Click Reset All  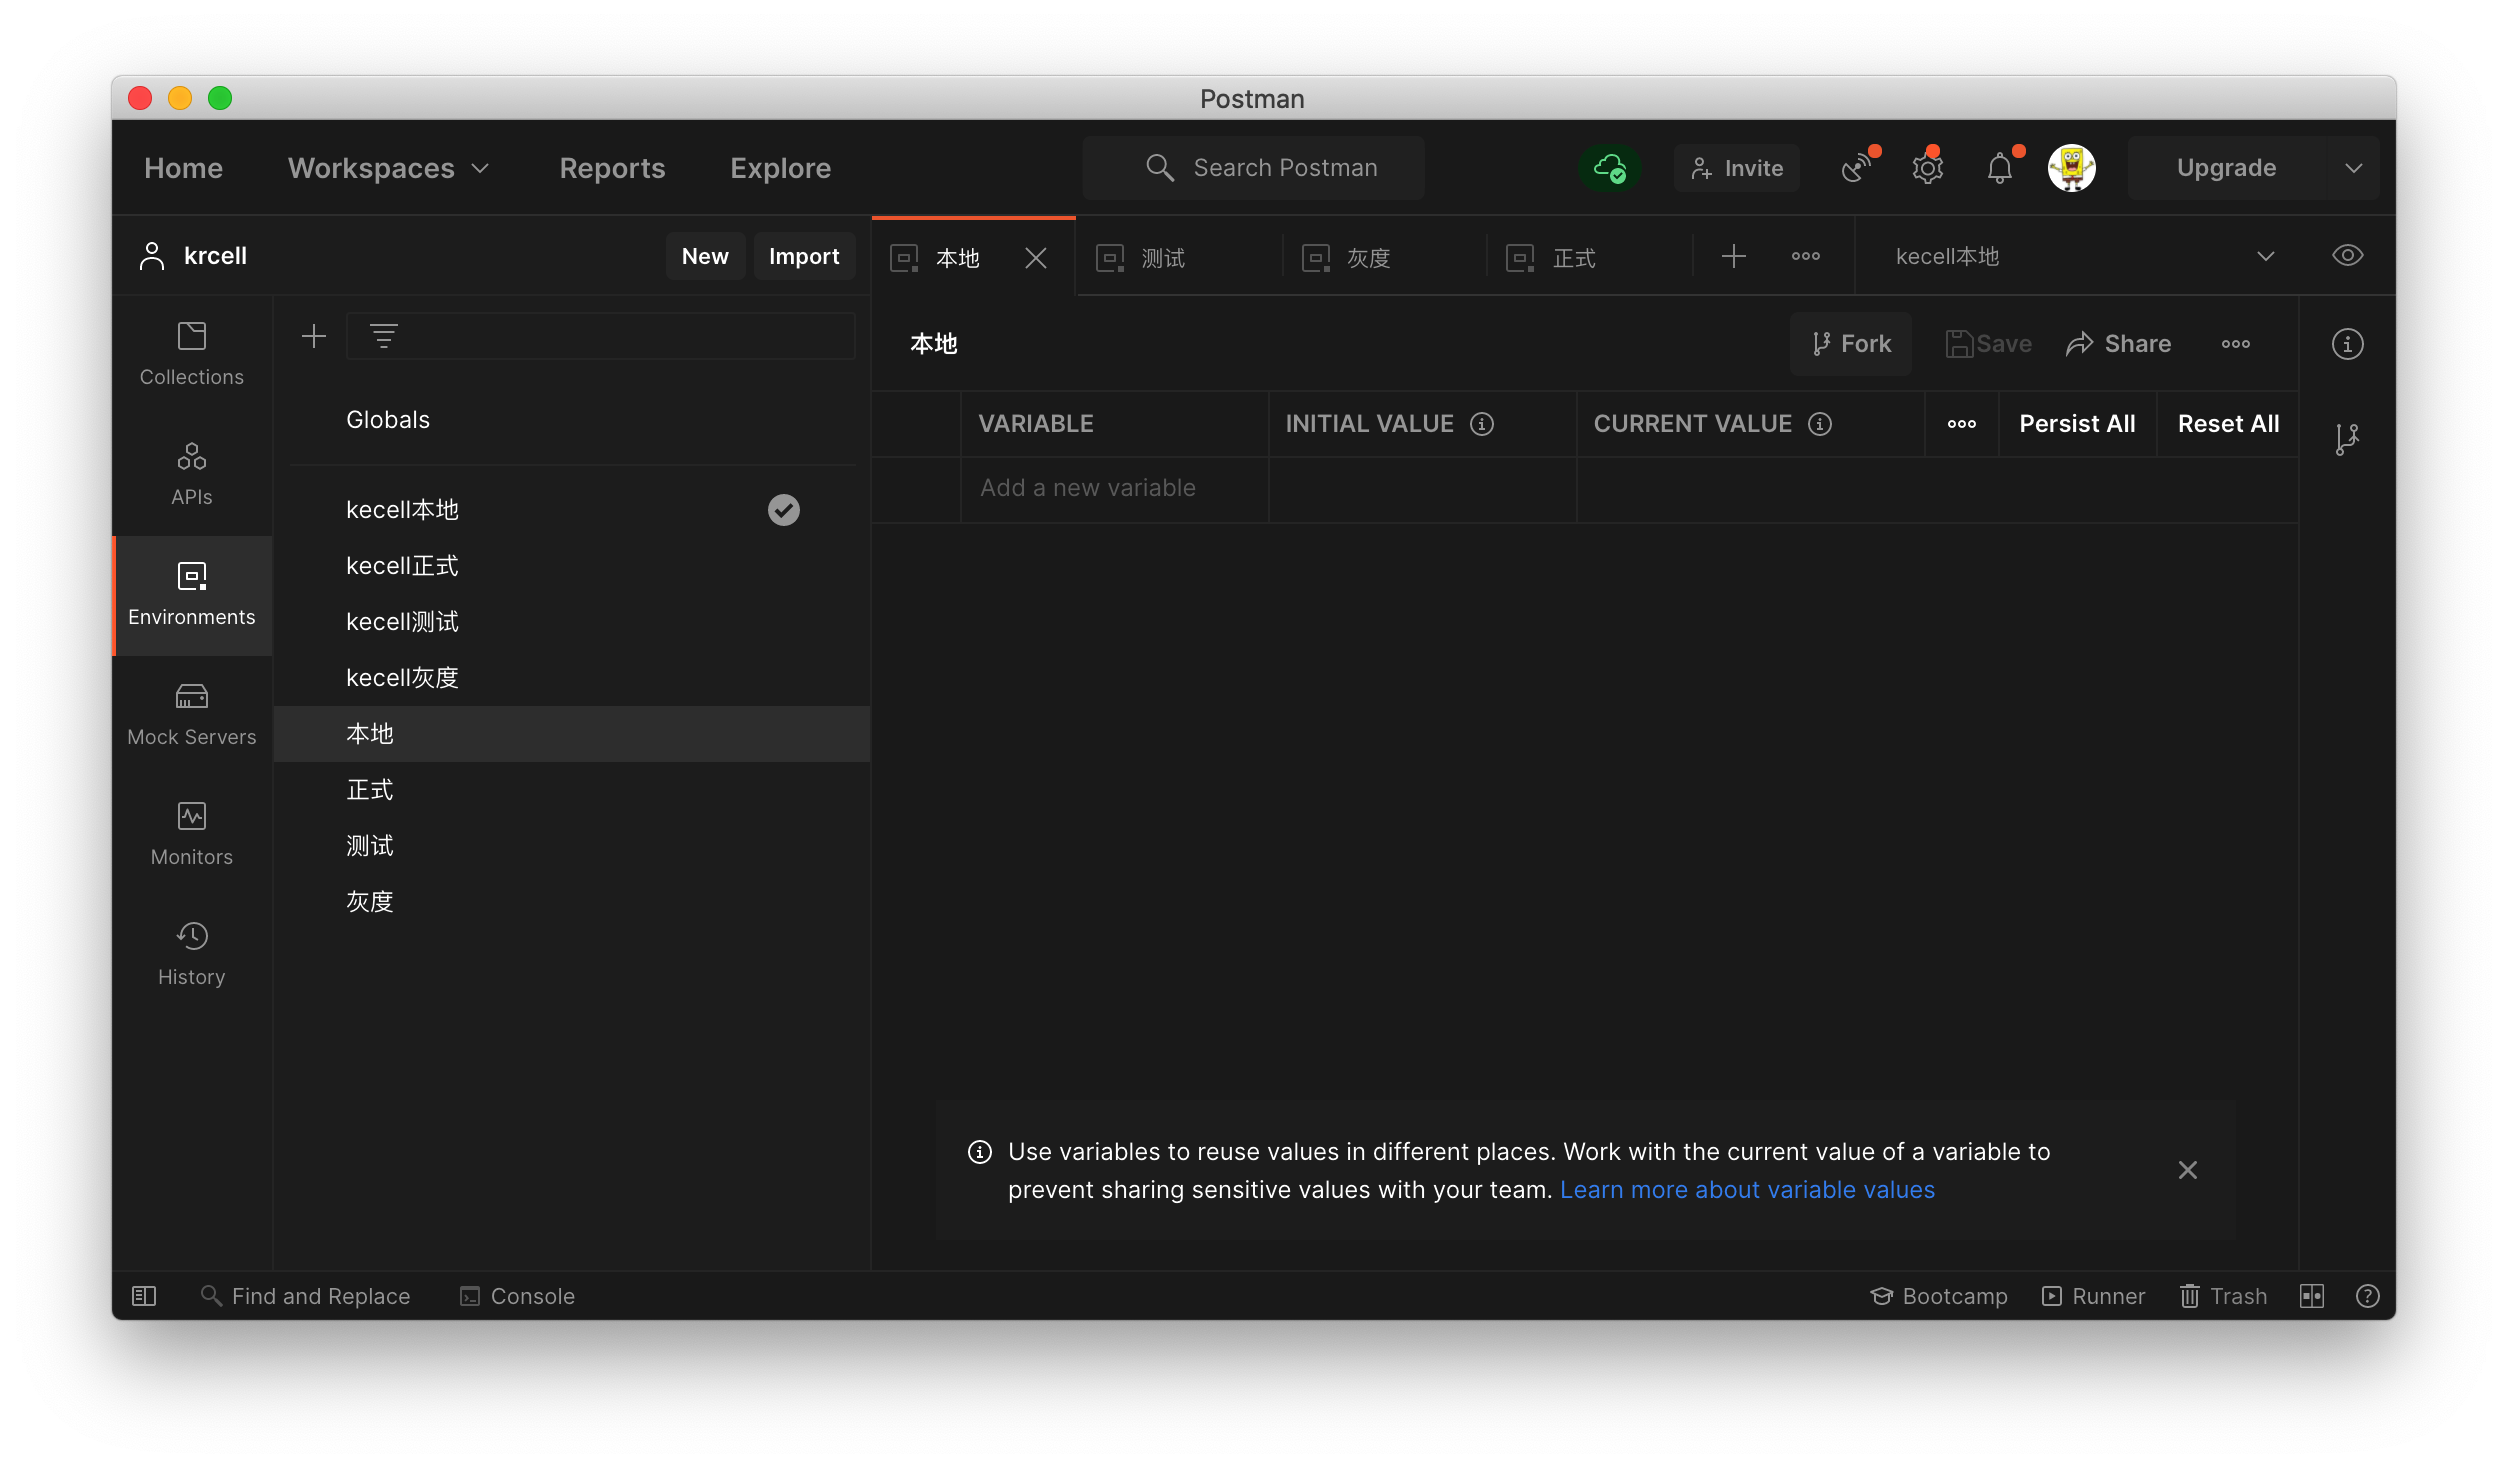[2228, 424]
